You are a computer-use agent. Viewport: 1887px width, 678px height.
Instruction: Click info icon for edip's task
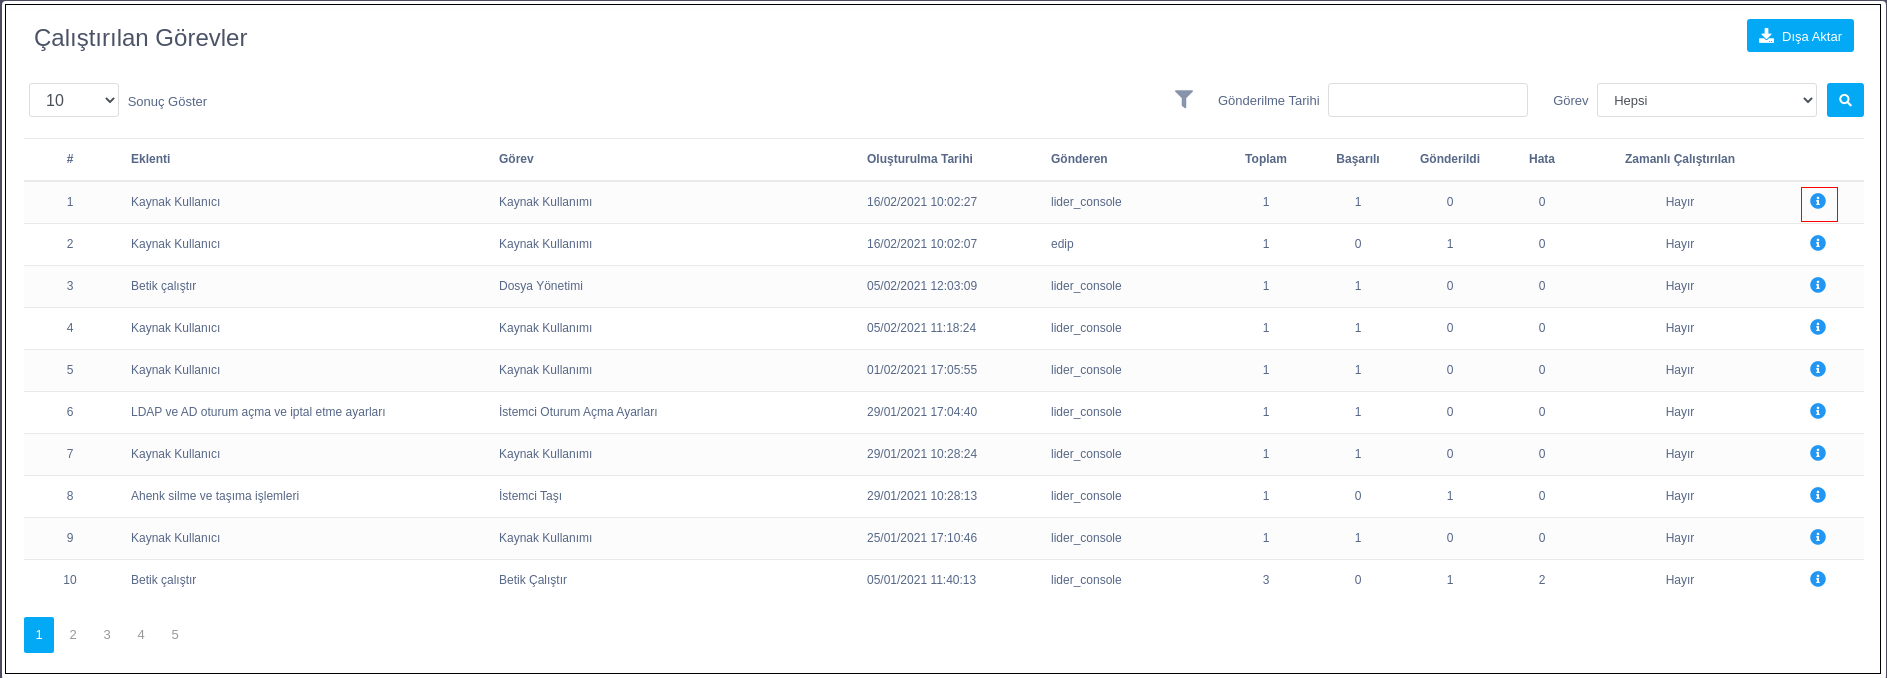point(1817,244)
